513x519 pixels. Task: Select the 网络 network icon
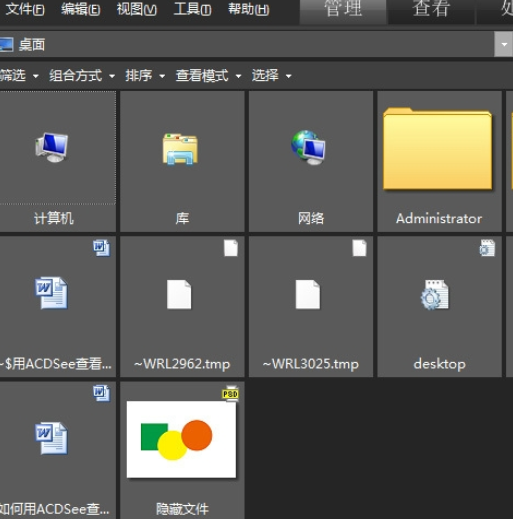coord(308,147)
